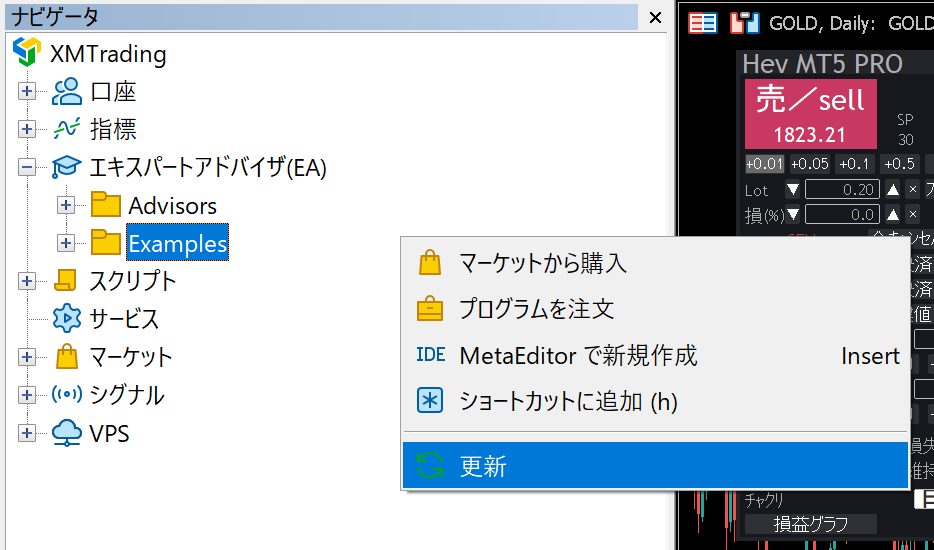The width and height of the screenshot is (934, 550).
Task: Collapse the エキスパートアドバイザ(EA) node
Action: (x=27, y=167)
